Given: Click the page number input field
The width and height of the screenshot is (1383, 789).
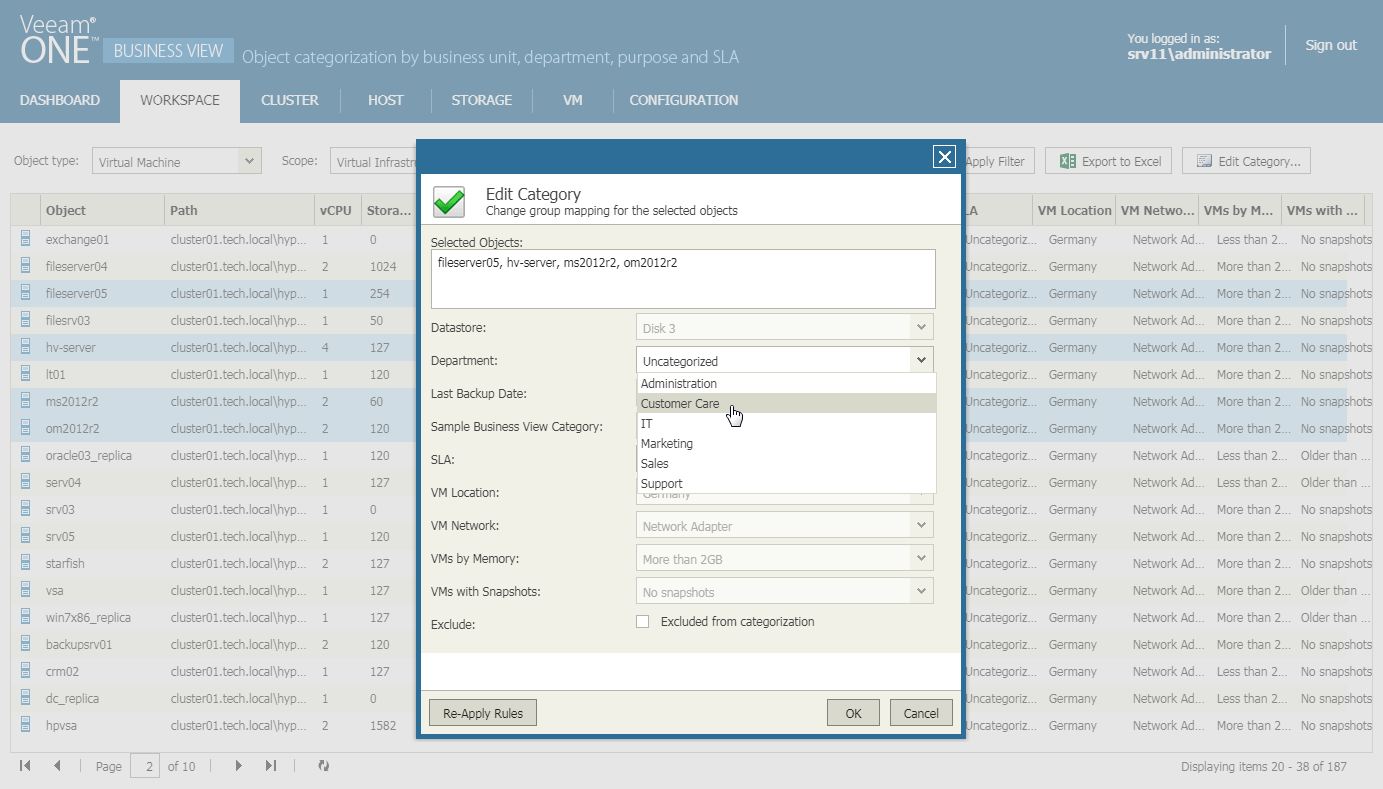Looking at the screenshot, I should click(x=145, y=766).
